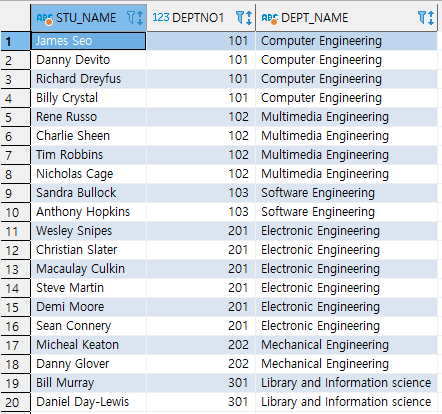Open the filter funnel on DEPT_NAME column

[x=422, y=17]
